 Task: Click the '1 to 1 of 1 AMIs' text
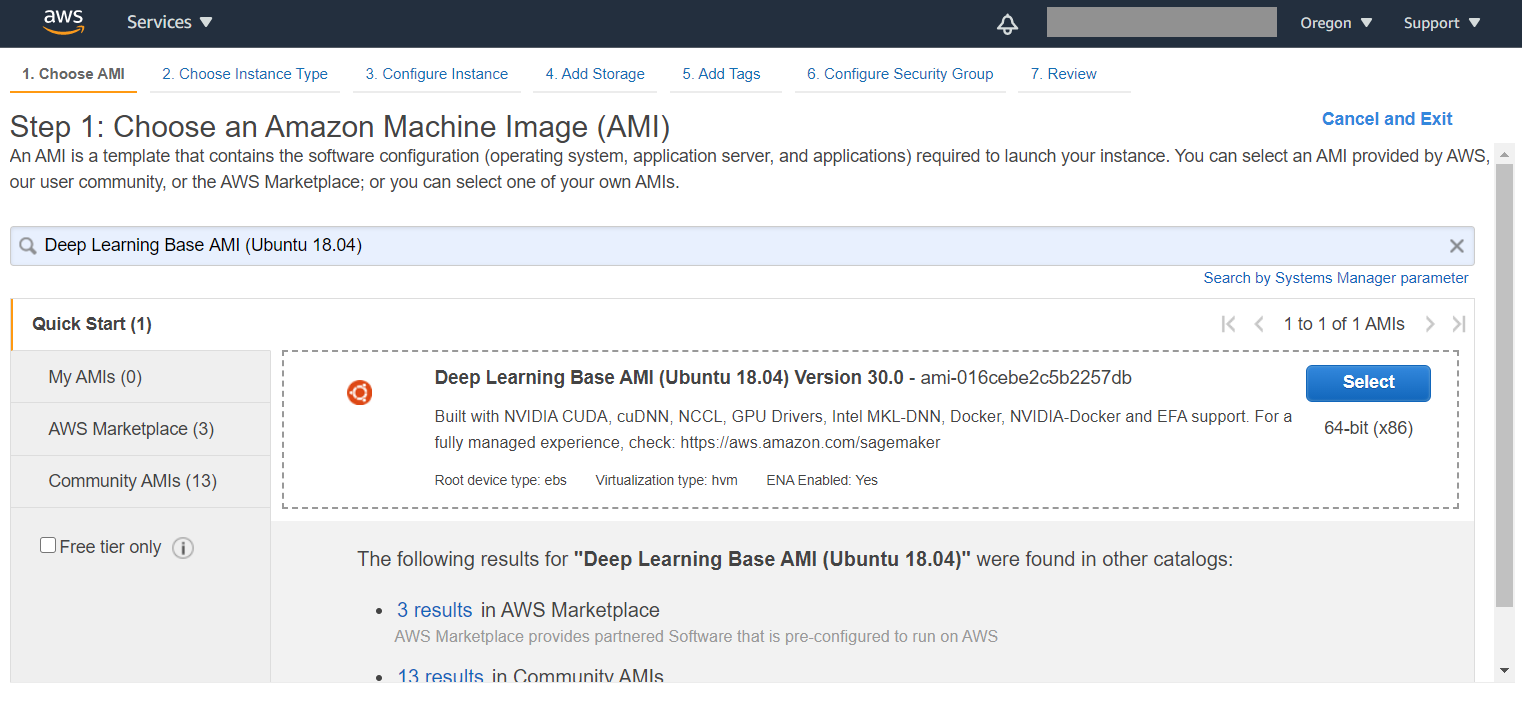pos(1344,324)
